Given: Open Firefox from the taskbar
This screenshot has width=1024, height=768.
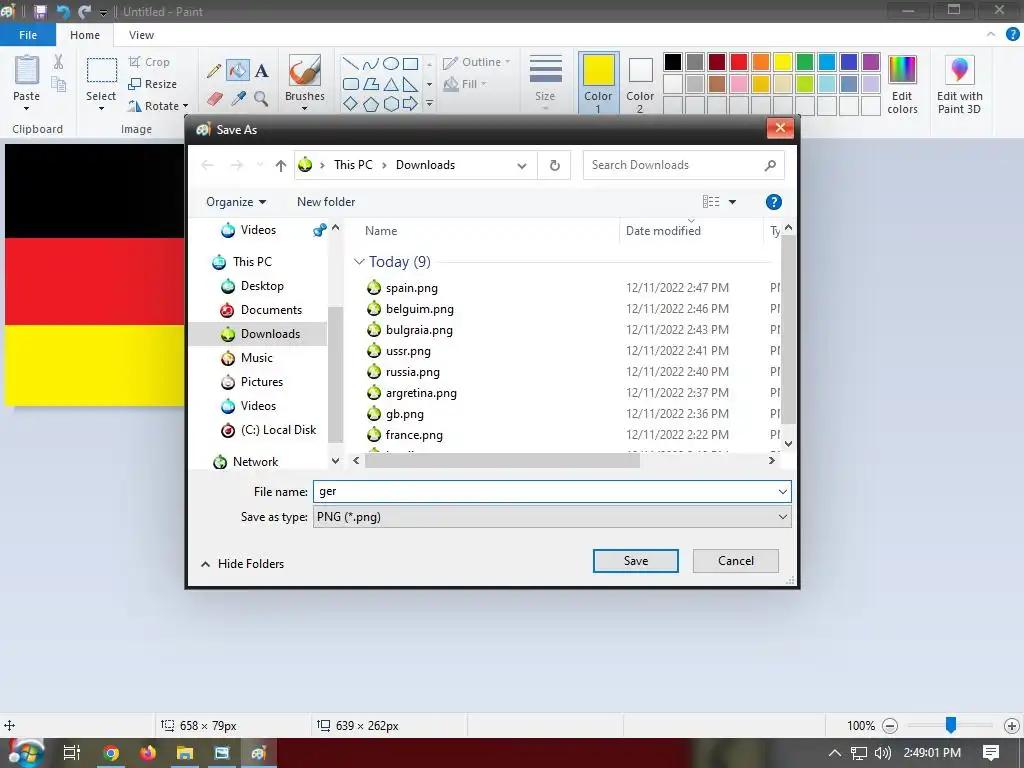Looking at the screenshot, I should [148, 753].
